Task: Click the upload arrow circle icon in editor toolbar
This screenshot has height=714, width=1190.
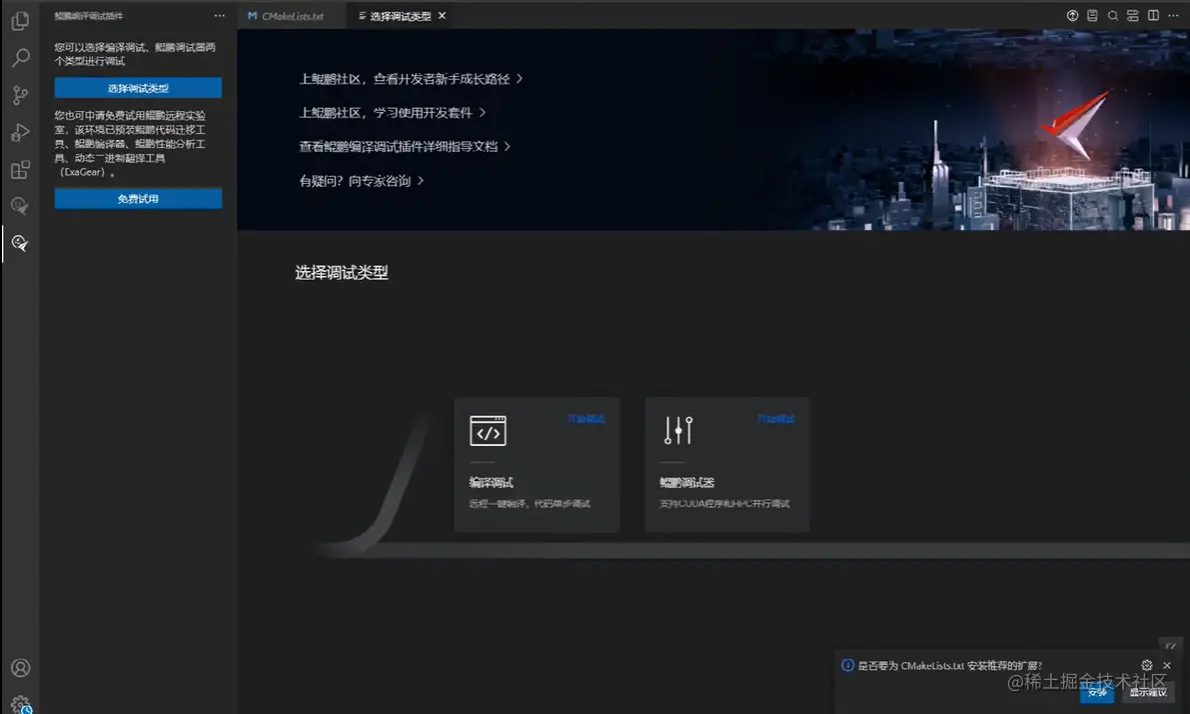Action: pyautogui.click(x=1072, y=15)
